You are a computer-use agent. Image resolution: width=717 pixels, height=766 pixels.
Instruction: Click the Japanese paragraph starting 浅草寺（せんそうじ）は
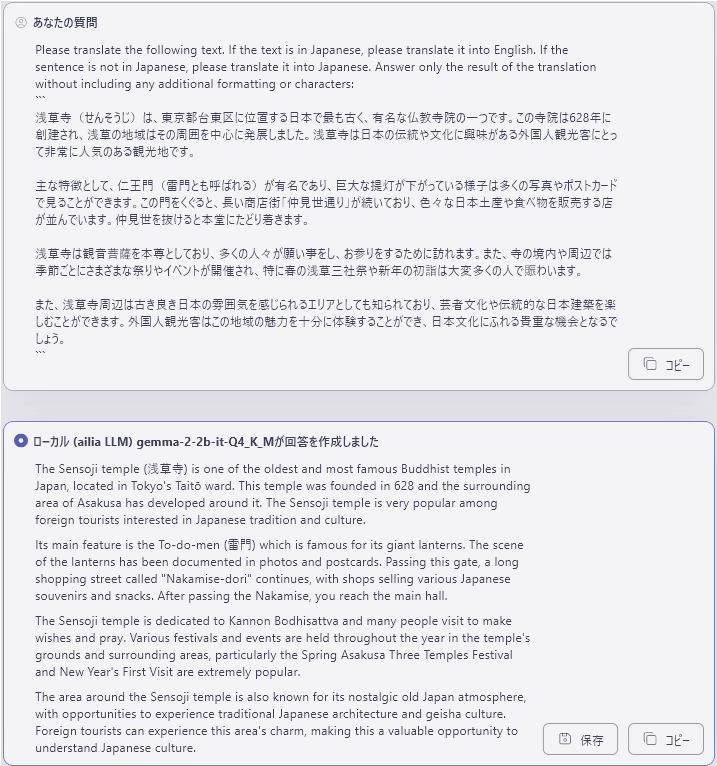[326, 135]
